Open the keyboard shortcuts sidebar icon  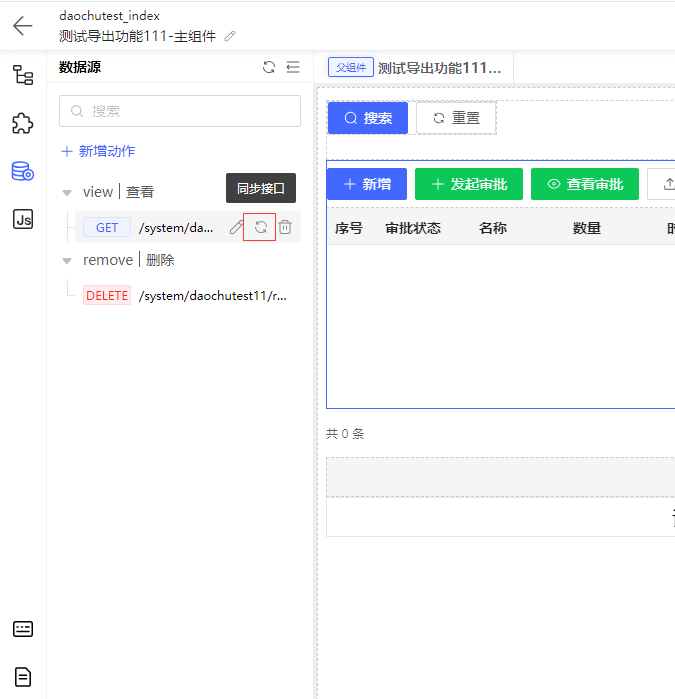coord(23,629)
